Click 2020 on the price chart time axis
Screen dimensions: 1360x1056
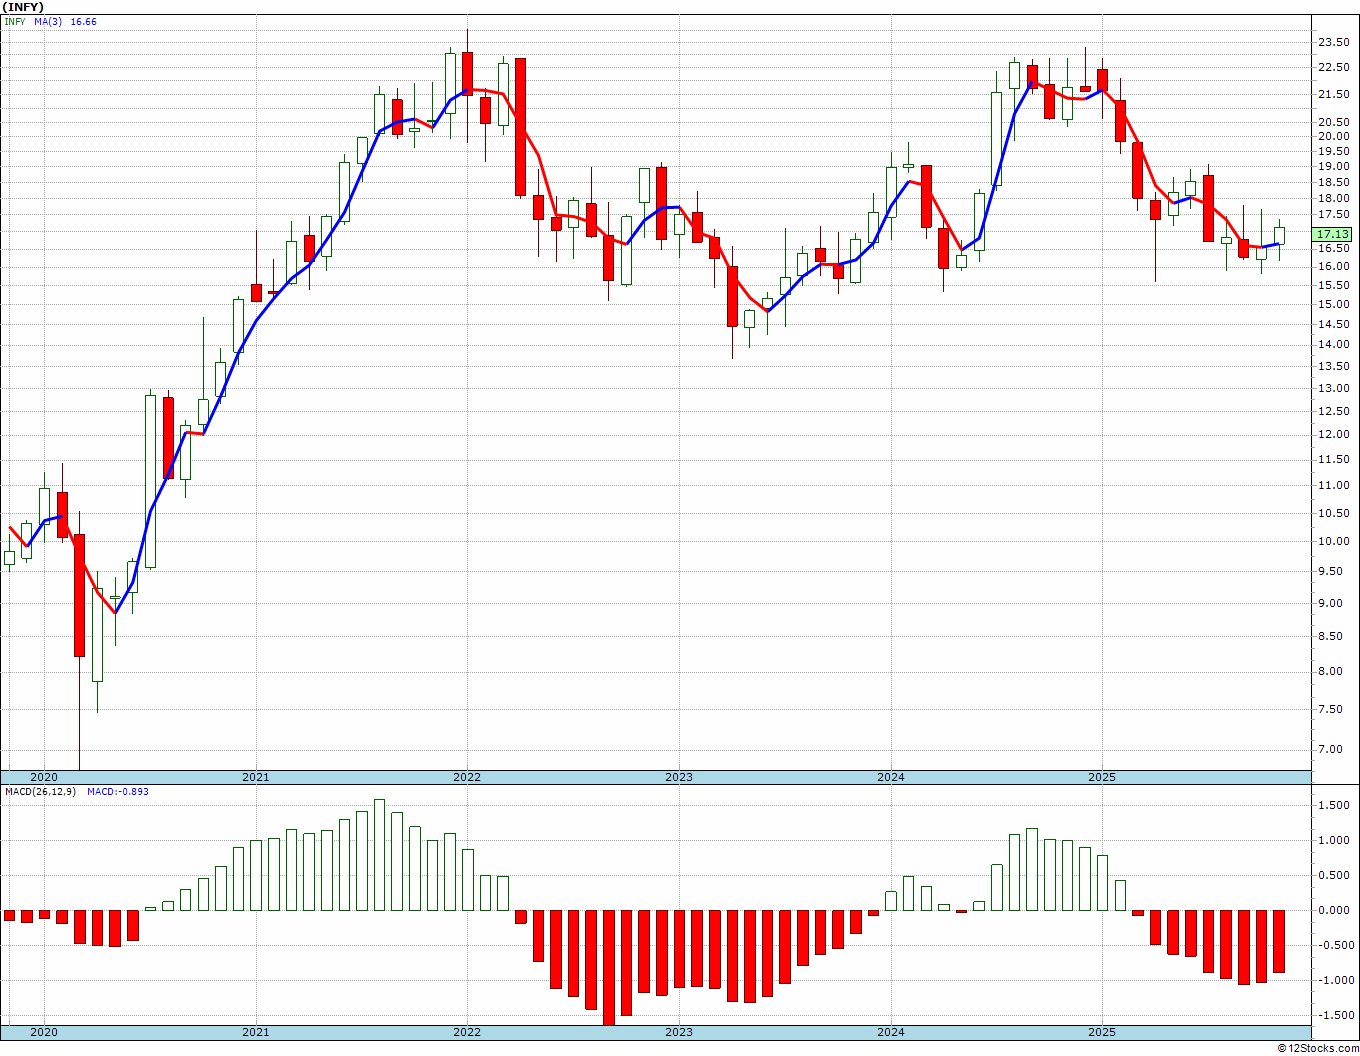[44, 777]
